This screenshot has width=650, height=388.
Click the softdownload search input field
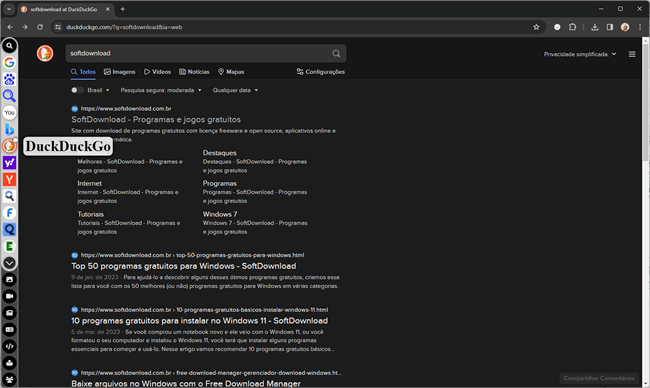[x=199, y=53]
